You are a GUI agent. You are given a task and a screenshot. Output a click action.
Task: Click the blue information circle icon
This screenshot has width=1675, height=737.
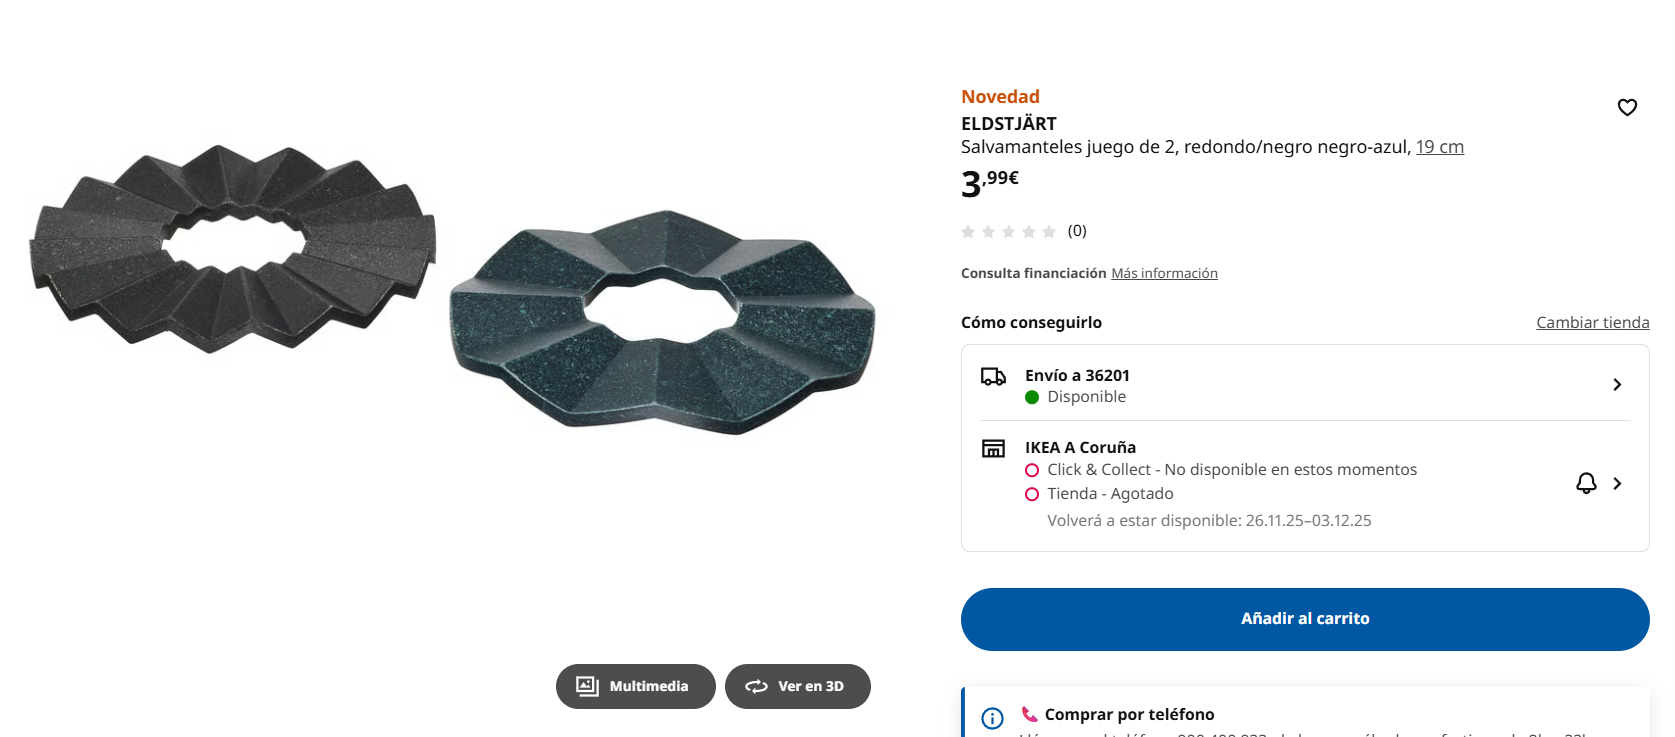(992, 718)
